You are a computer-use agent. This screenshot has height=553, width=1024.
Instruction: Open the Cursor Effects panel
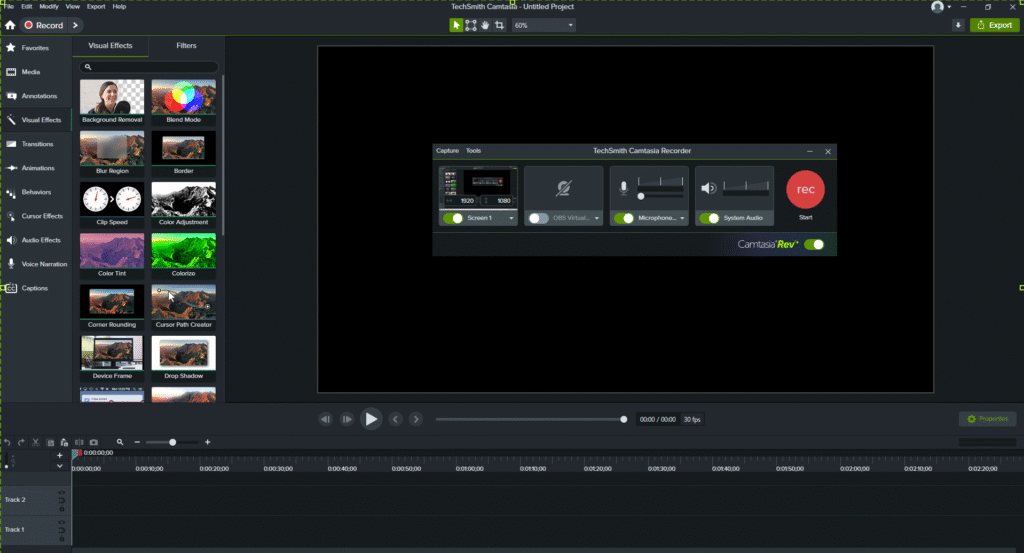click(x=35, y=216)
